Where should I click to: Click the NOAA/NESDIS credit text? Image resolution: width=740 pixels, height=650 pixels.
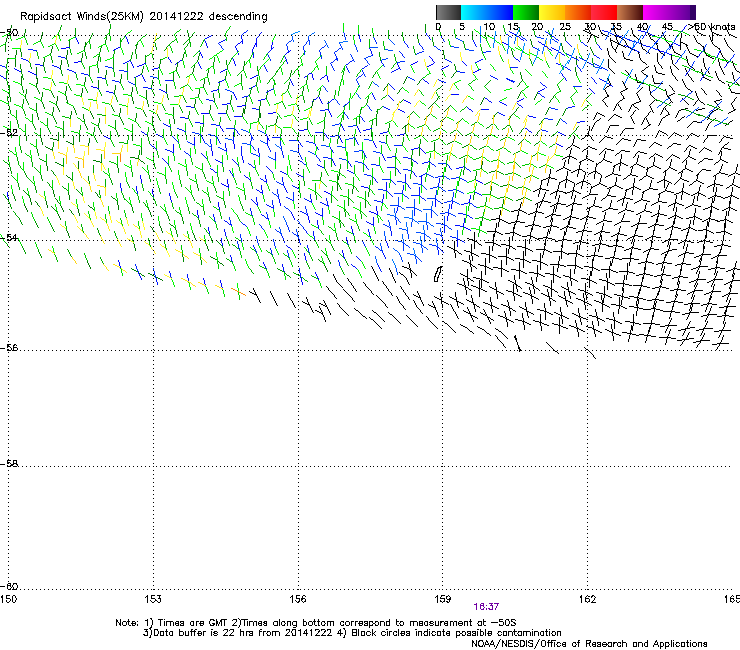point(589,644)
